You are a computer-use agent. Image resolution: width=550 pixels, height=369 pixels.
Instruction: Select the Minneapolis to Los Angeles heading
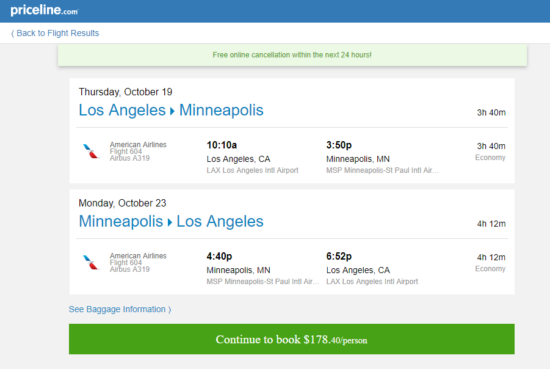(x=171, y=221)
